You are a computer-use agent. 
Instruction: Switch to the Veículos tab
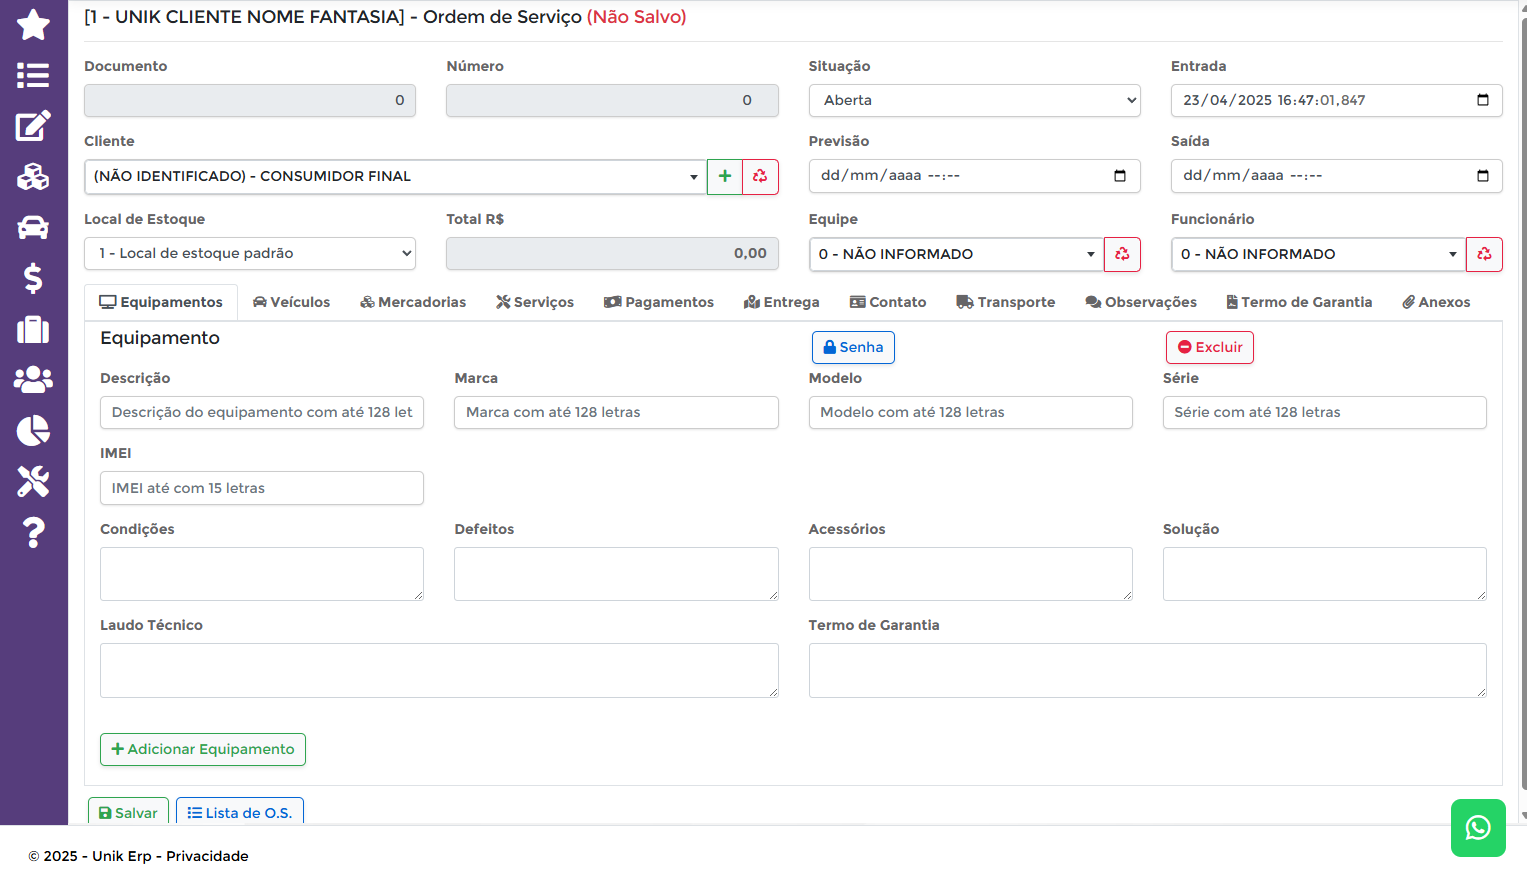tap(291, 303)
